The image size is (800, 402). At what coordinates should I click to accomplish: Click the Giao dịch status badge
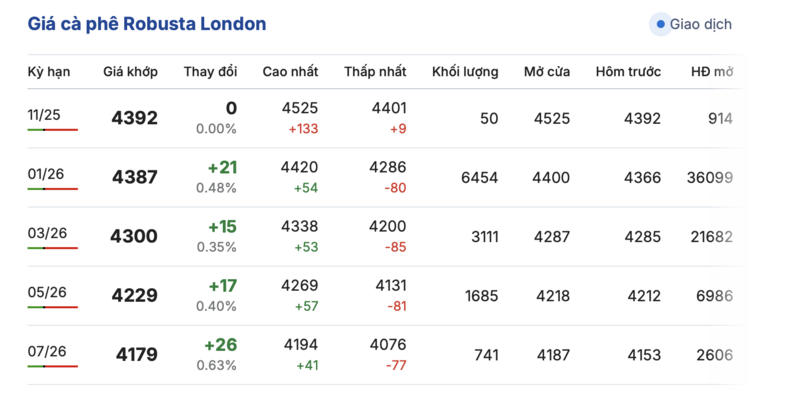coord(693,24)
